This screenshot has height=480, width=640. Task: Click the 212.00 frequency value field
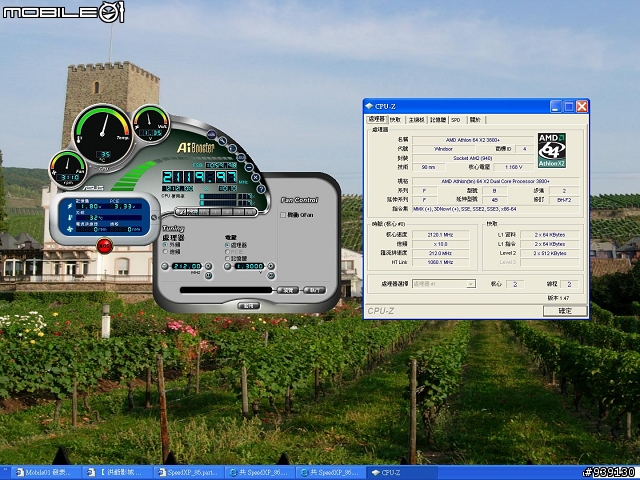pyautogui.click(x=187, y=266)
